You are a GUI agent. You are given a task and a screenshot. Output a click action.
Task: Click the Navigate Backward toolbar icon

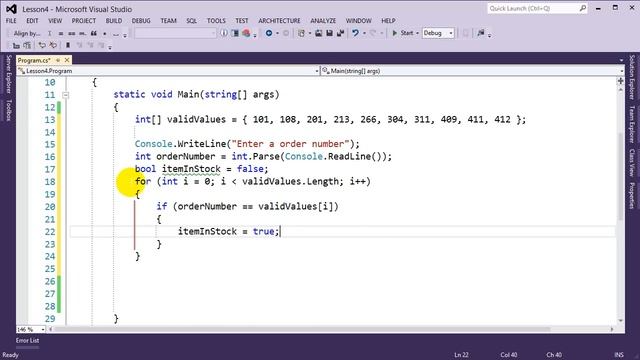[269, 33]
